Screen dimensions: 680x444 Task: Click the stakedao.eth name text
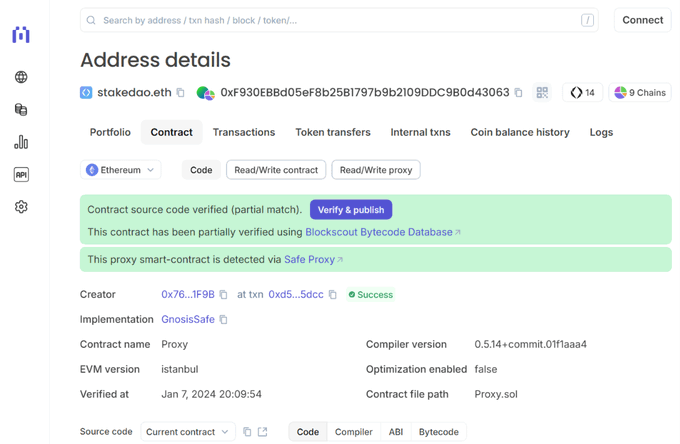134,93
